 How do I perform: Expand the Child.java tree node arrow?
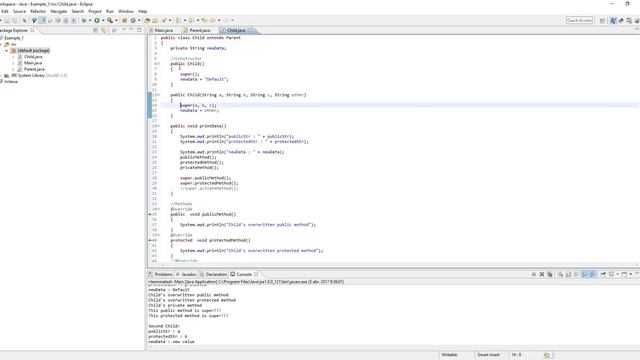(13, 57)
